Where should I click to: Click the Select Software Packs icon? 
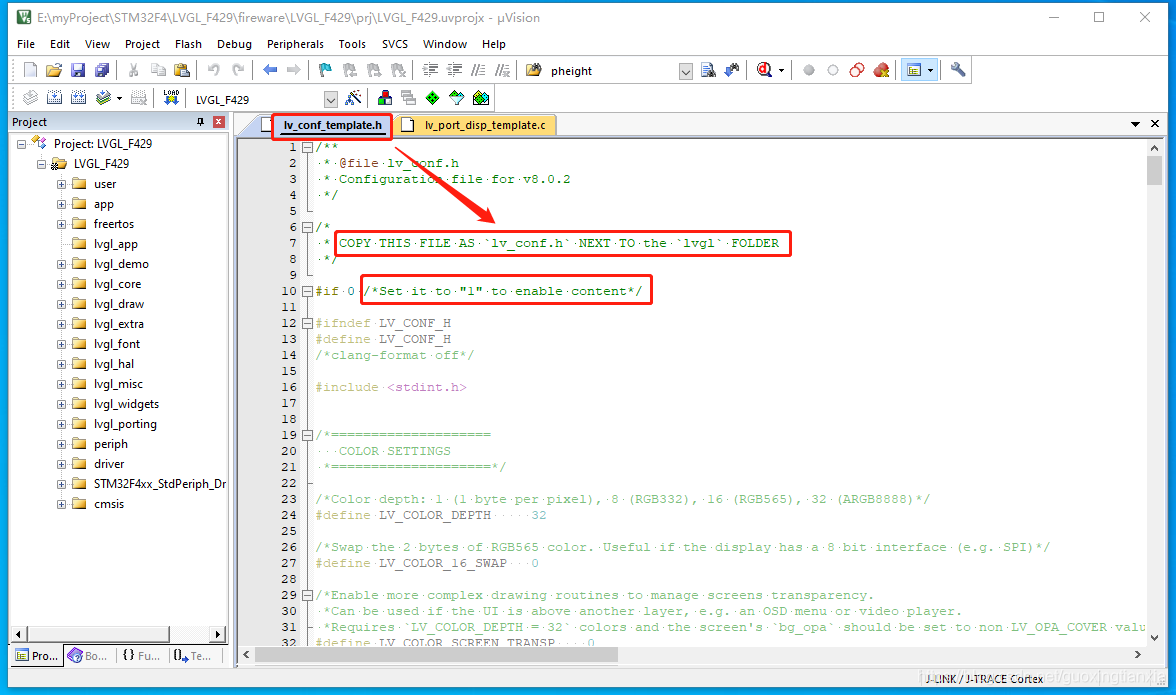[457, 97]
